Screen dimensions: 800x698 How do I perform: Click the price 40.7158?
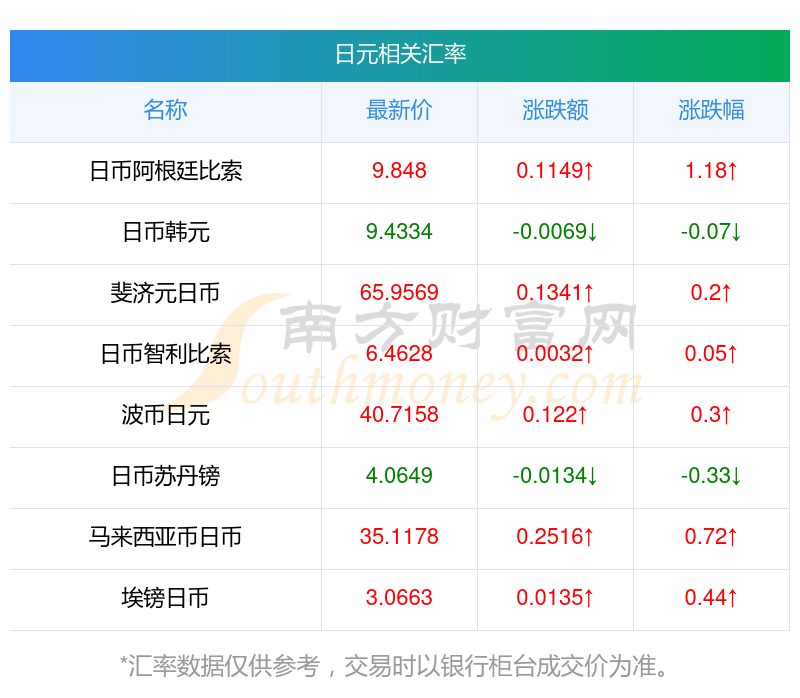(x=399, y=414)
